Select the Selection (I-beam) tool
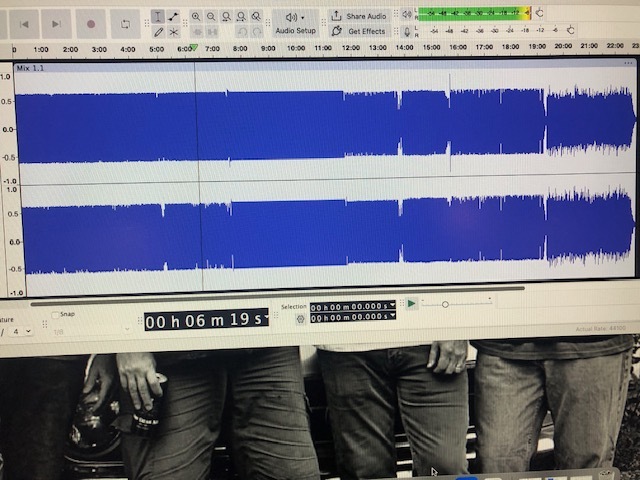The image size is (640, 480). [158, 17]
